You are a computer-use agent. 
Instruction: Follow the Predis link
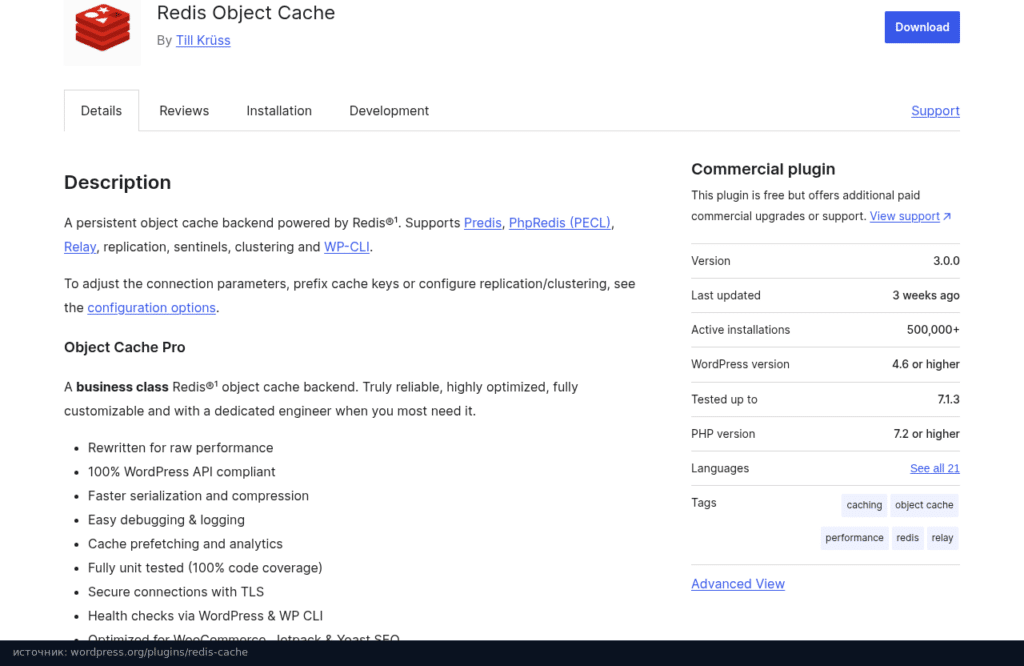click(483, 223)
